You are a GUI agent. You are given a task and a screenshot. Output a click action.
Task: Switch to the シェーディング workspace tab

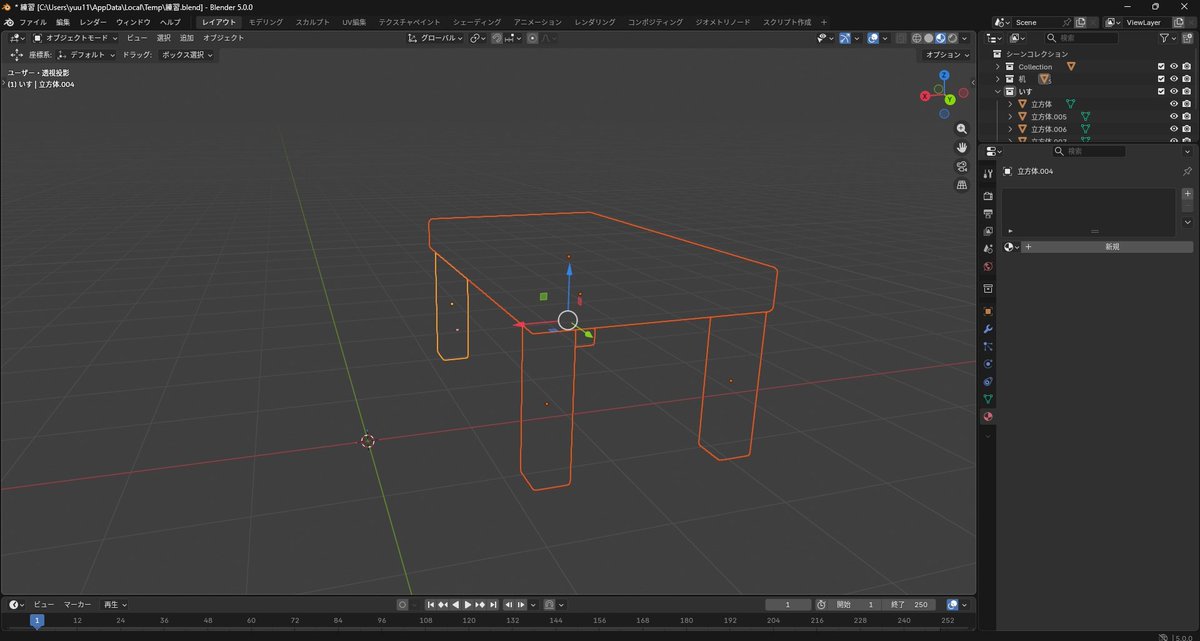tap(475, 22)
